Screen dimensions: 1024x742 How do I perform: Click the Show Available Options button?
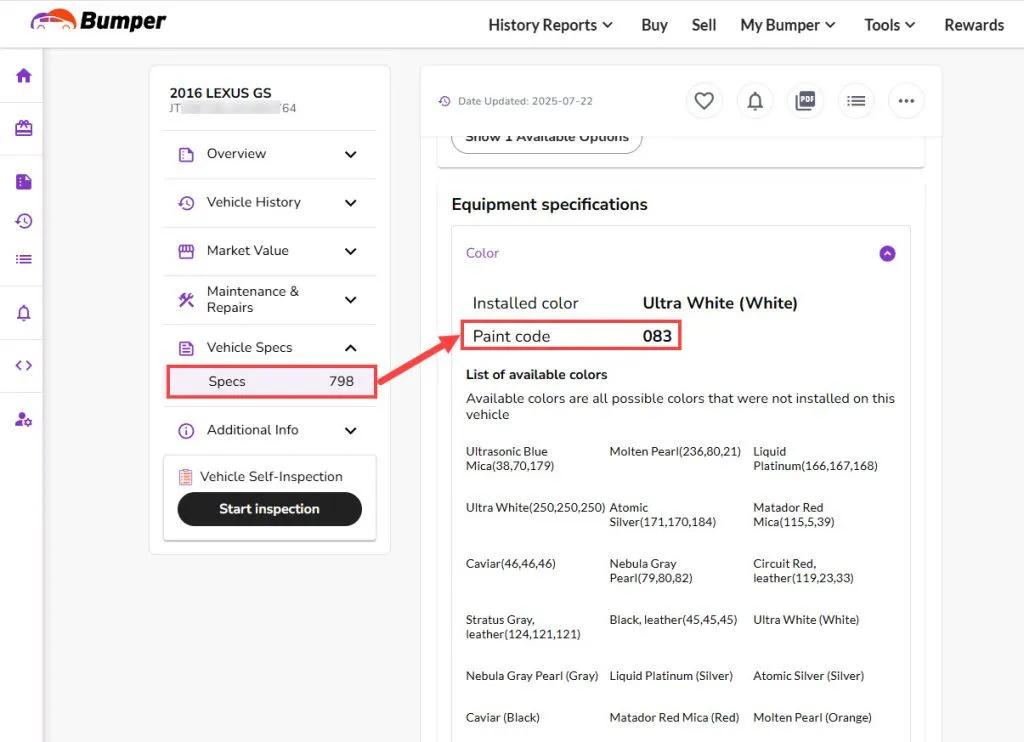pyautogui.click(x=547, y=139)
